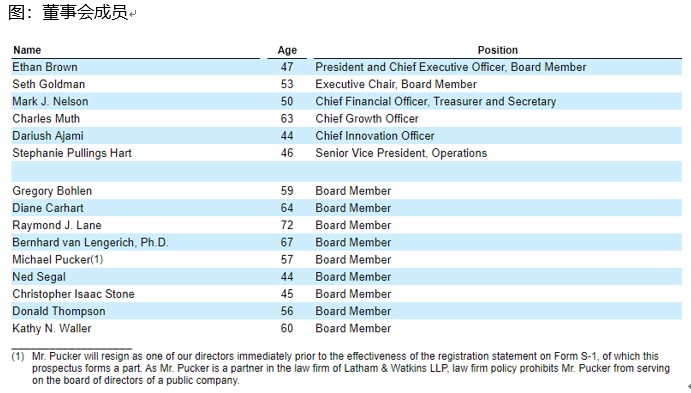The width and height of the screenshot is (691, 393).
Task: Select Dariush Ajami row name
Action: [48, 136]
